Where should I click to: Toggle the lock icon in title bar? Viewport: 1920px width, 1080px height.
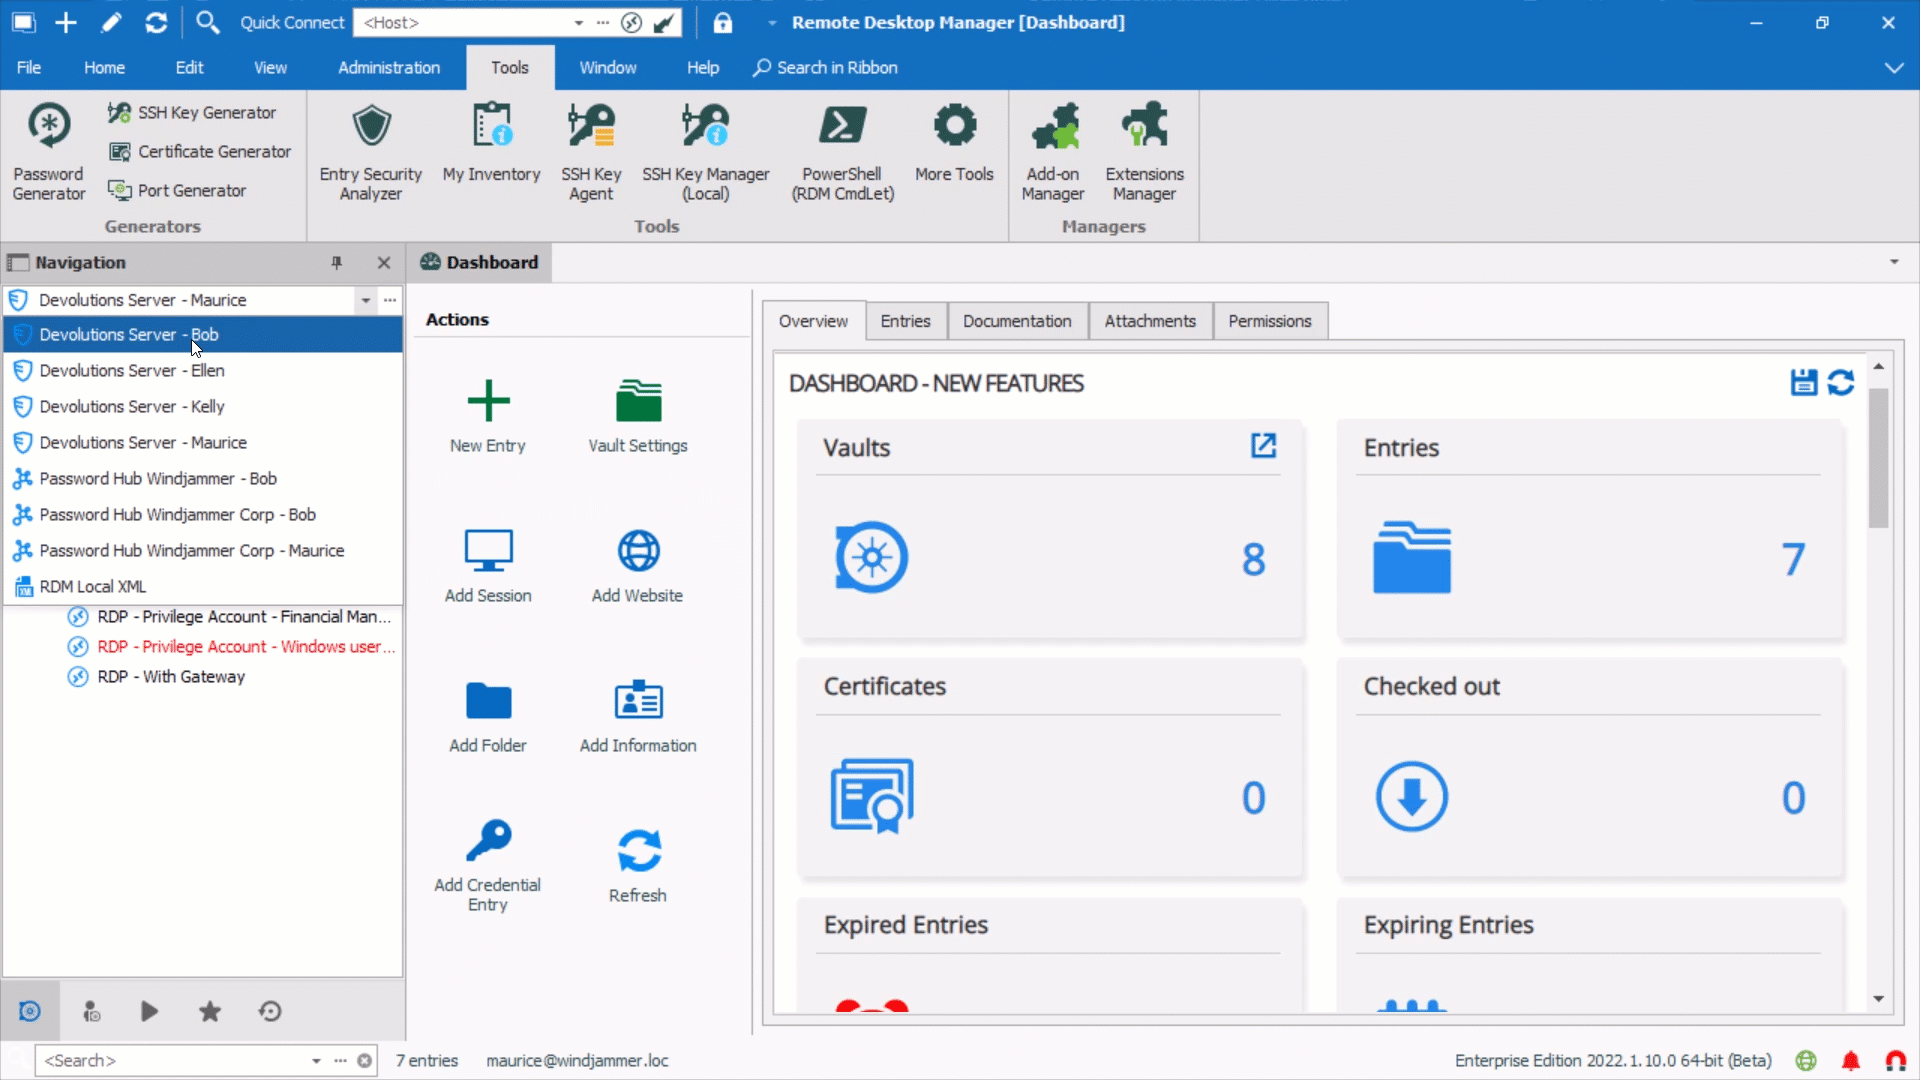[722, 23]
